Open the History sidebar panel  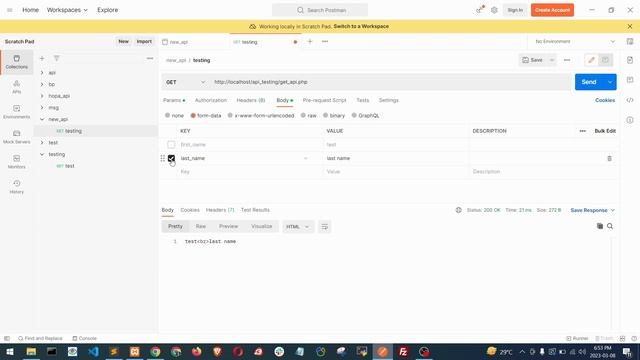17,187
